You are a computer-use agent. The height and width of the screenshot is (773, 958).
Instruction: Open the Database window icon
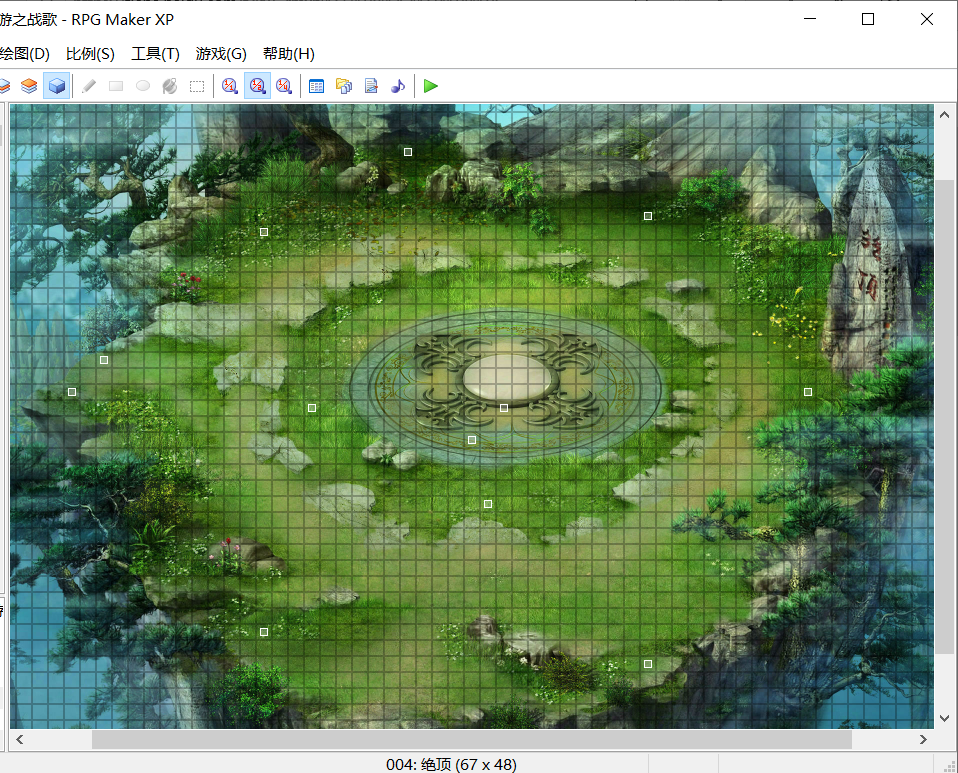[316, 86]
